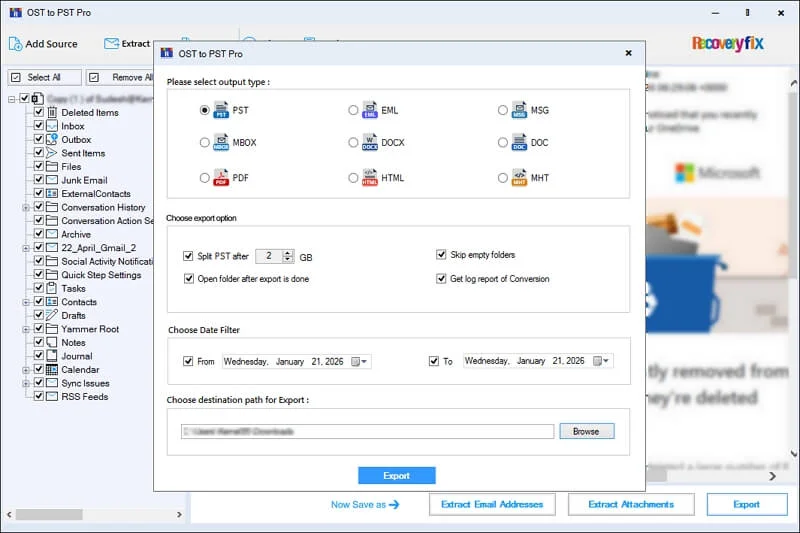Toggle Get log report of Conversion
The image size is (800, 533).
point(441,278)
